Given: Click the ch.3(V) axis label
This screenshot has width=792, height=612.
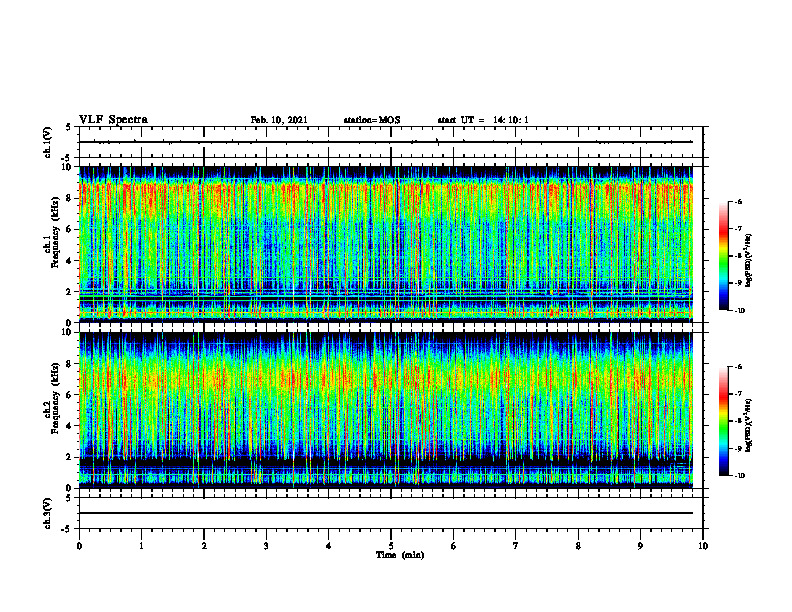Looking at the screenshot, I should pyautogui.click(x=48, y=513).
